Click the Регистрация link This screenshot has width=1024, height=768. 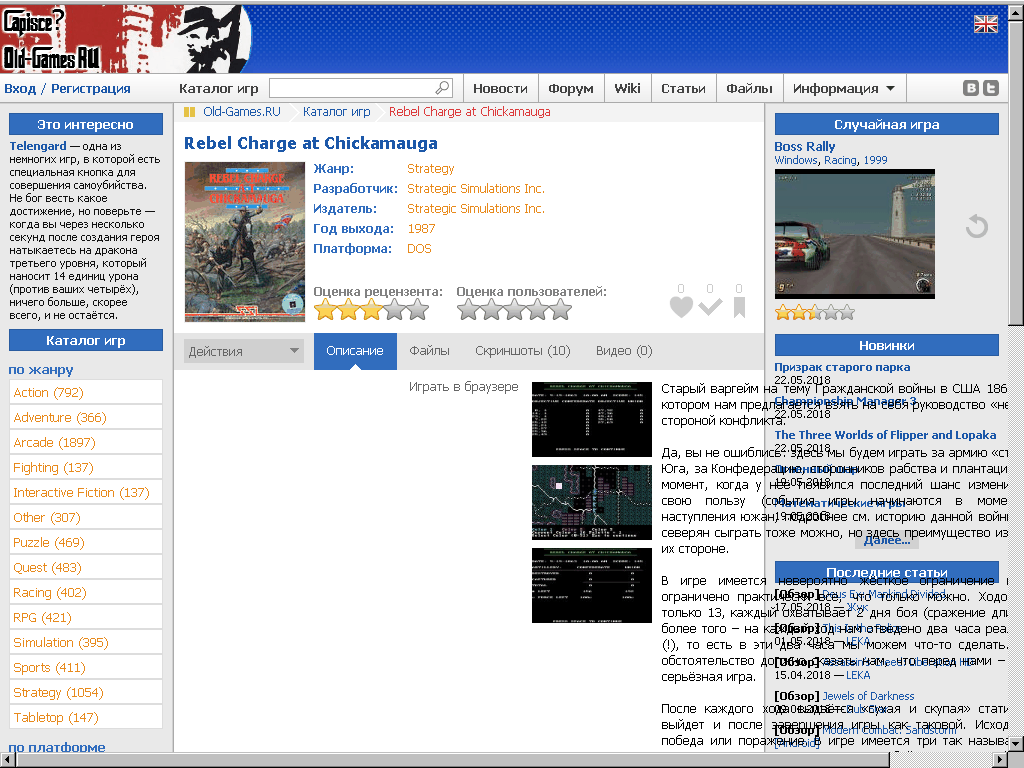[x=91, y=89]
